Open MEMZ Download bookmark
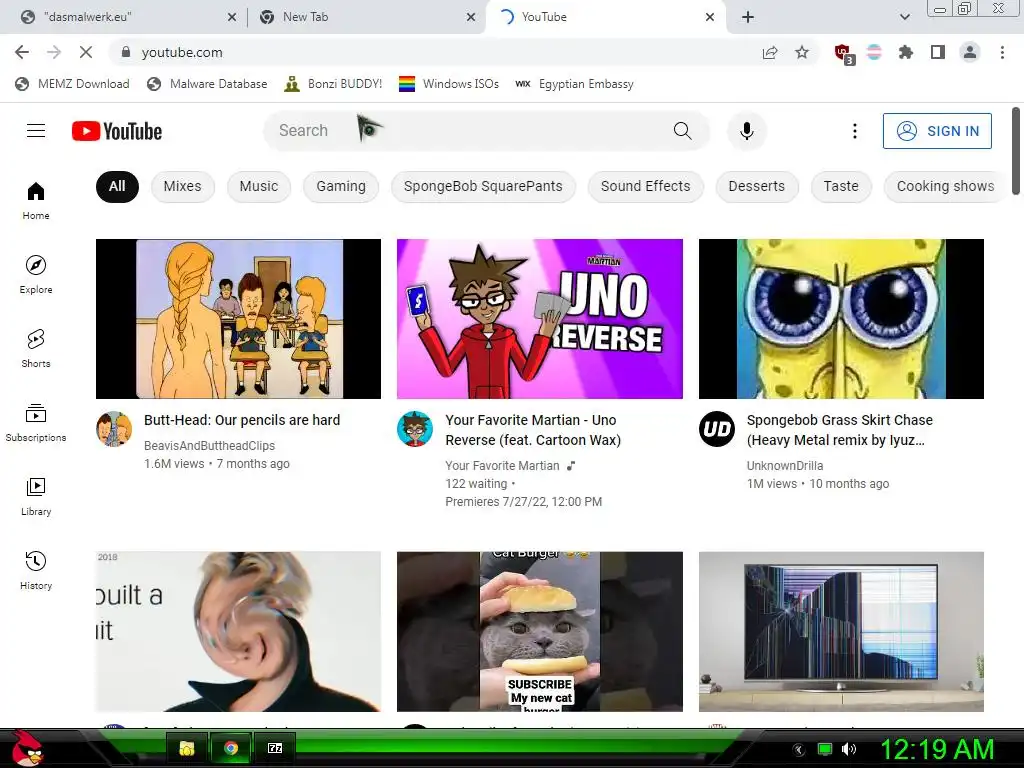This screenshot has width=1024, height=768. [72, 84]
